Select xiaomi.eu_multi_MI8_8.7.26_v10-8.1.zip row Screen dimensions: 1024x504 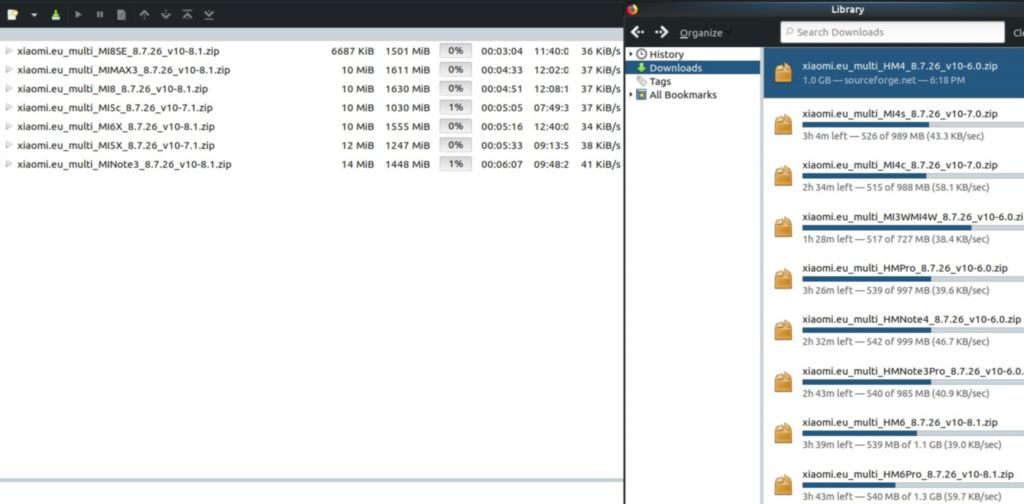[x=312, y=88]
